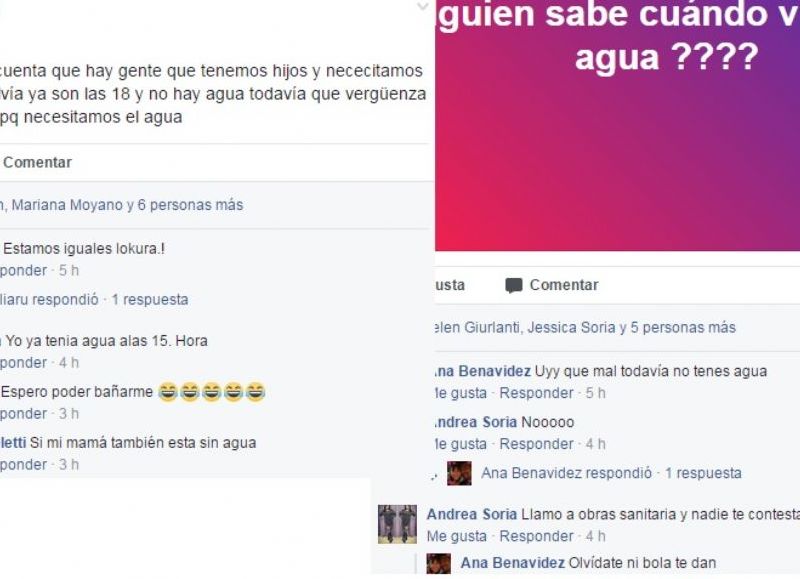Click Ana Benavidez's avatar beside 'respondió'

coord(459,473)
